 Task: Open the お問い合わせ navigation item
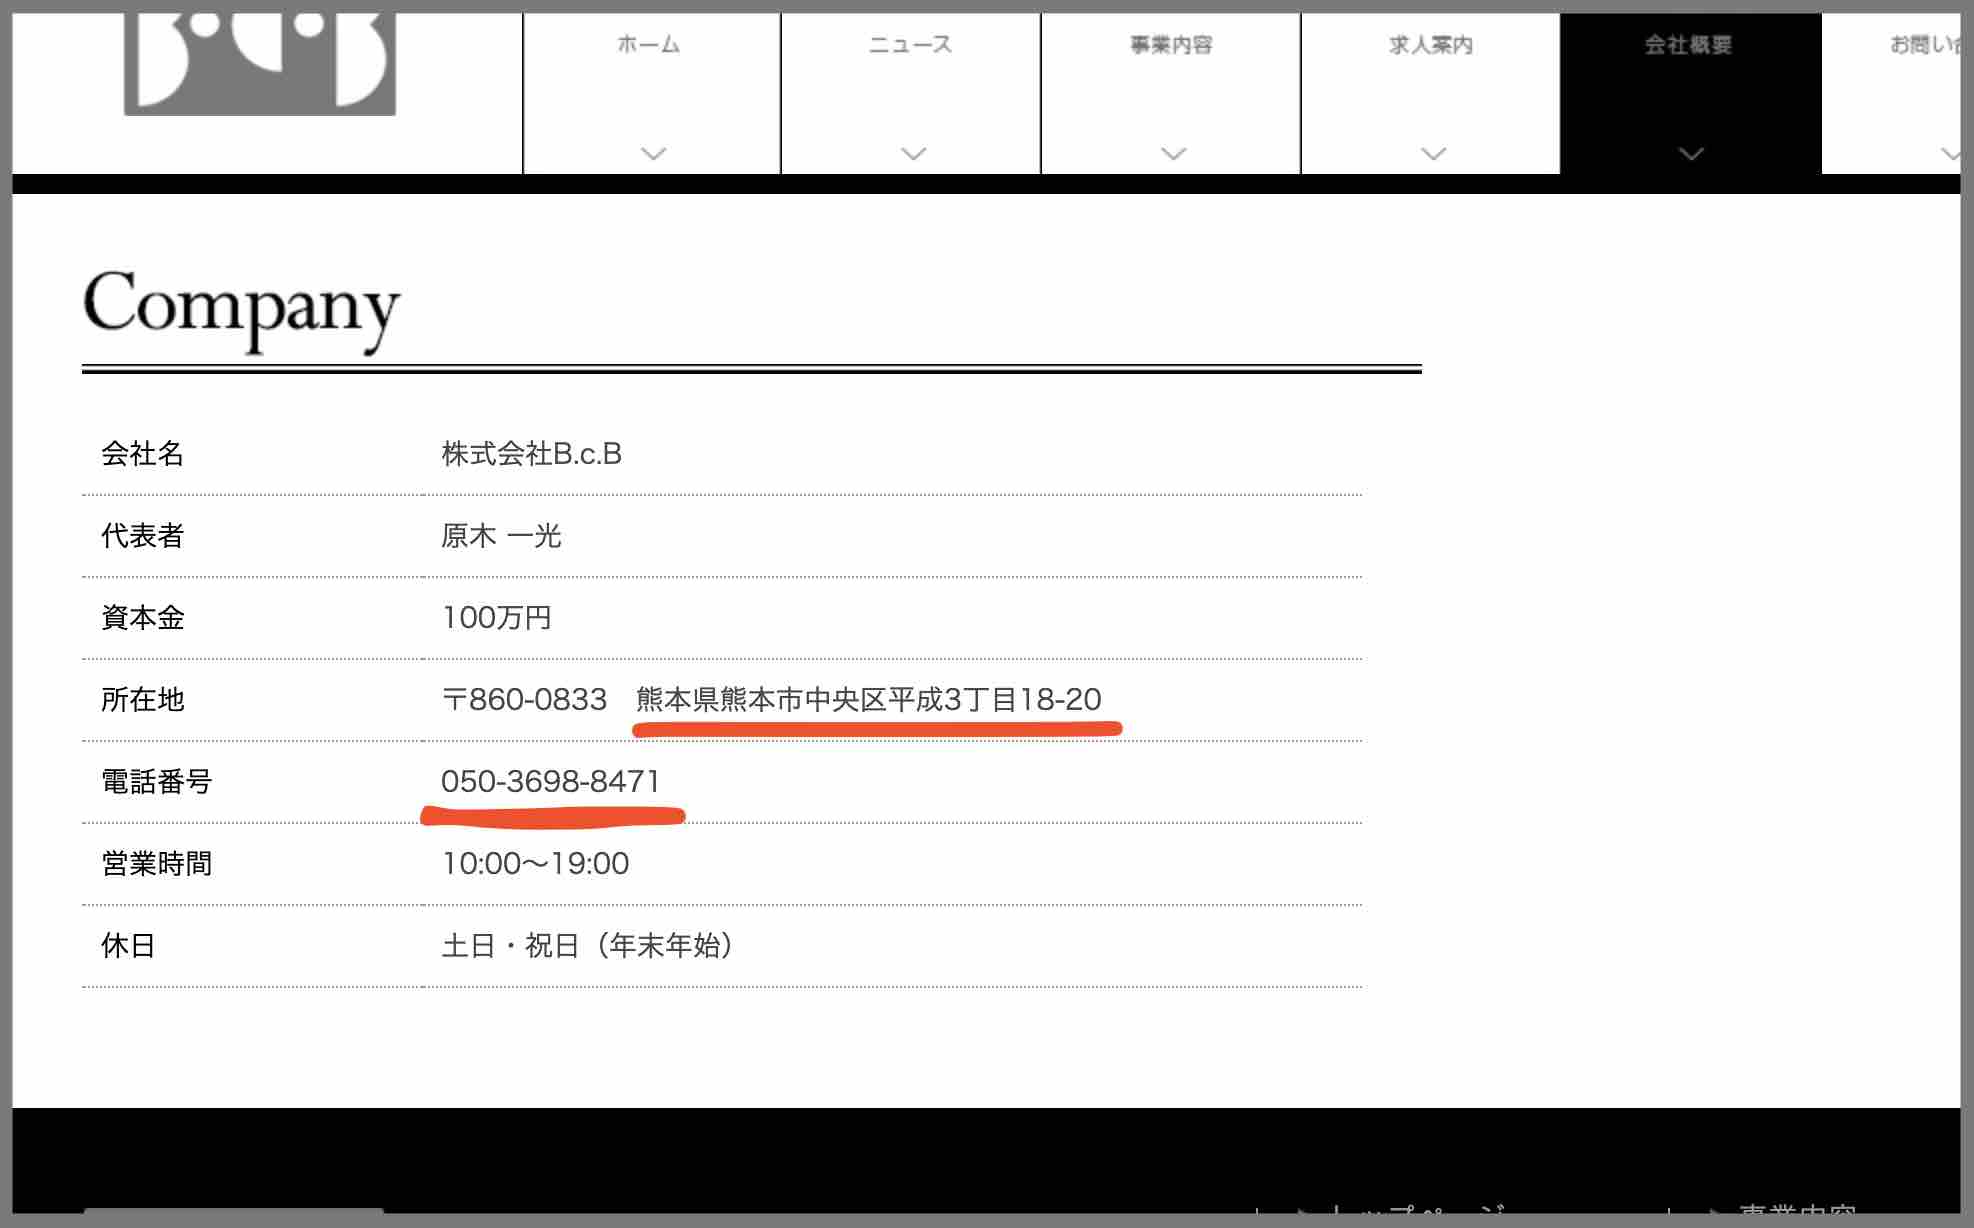tap(1924, 45)
